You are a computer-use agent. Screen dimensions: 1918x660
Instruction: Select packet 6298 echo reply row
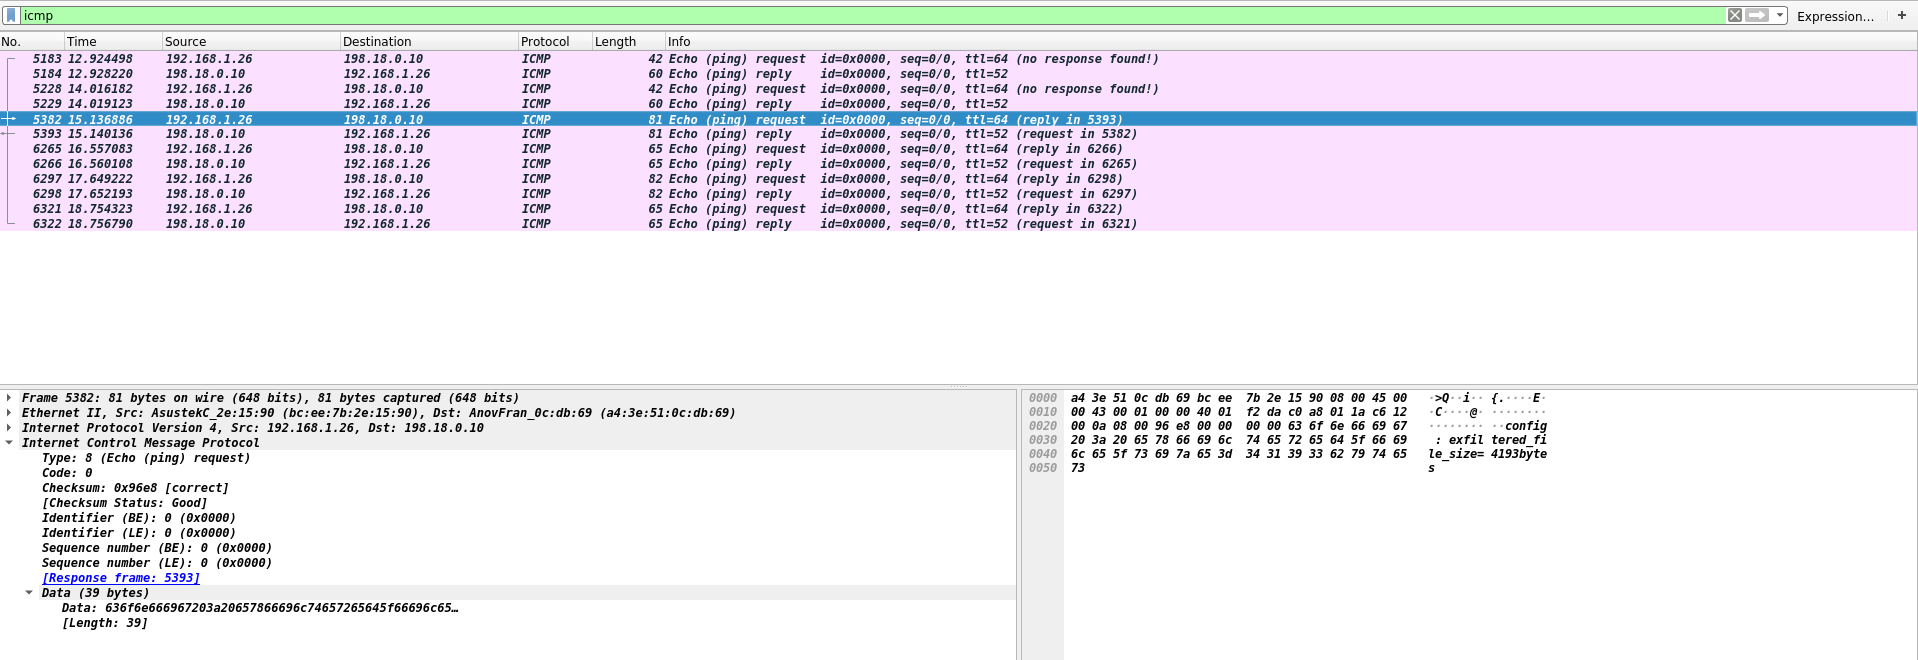958,194
